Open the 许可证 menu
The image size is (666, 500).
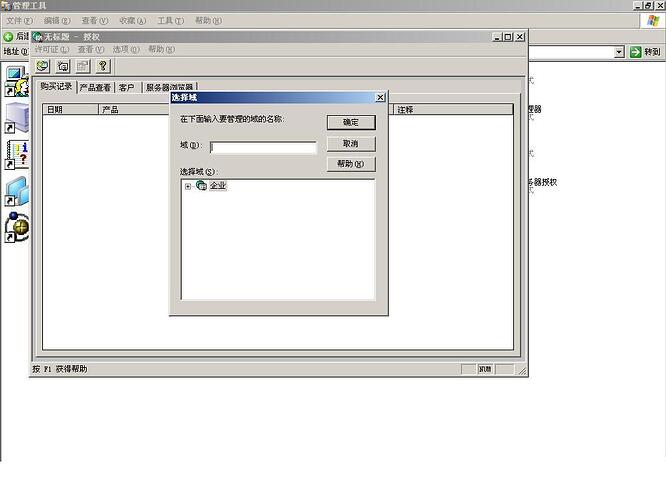(x=52, y=50)
